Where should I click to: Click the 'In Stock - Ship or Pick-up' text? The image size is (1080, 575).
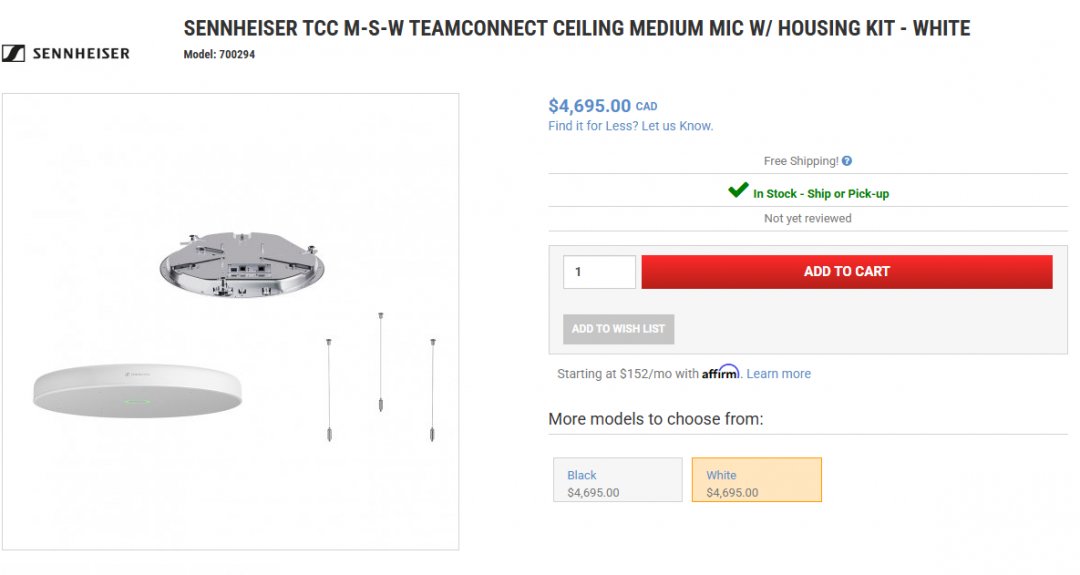pos(820,194)
